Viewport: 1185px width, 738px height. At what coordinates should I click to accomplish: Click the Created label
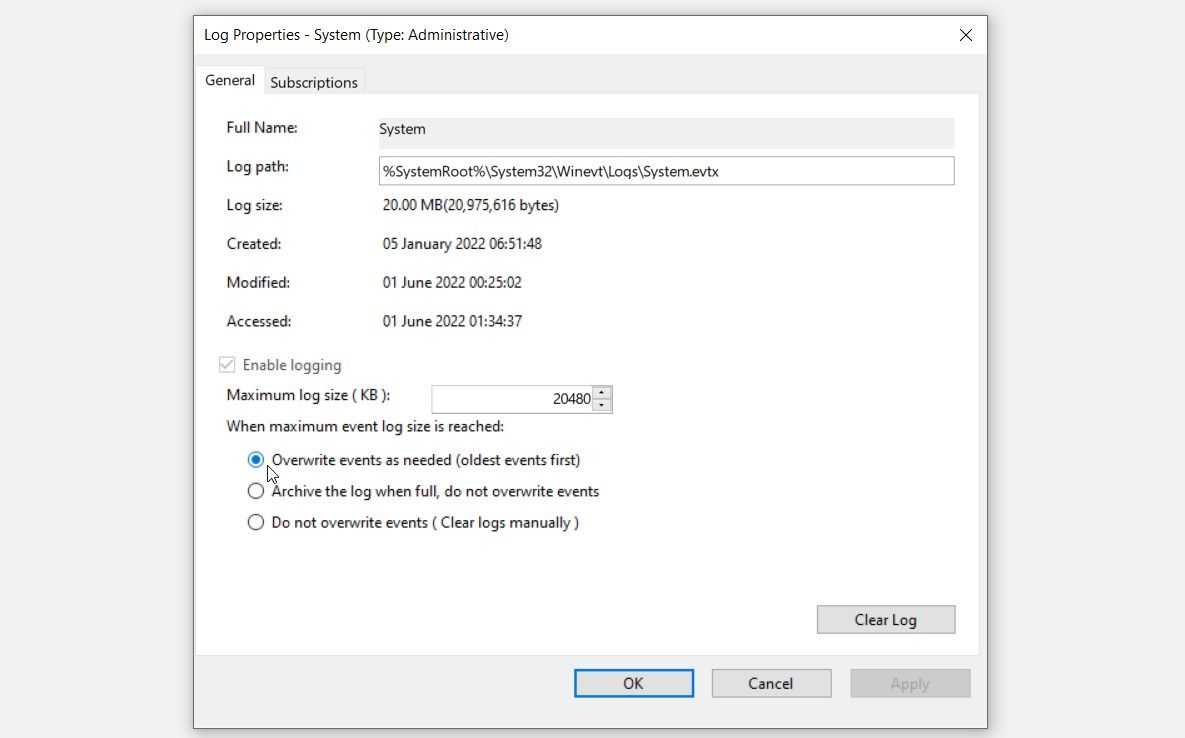[253, 244]
